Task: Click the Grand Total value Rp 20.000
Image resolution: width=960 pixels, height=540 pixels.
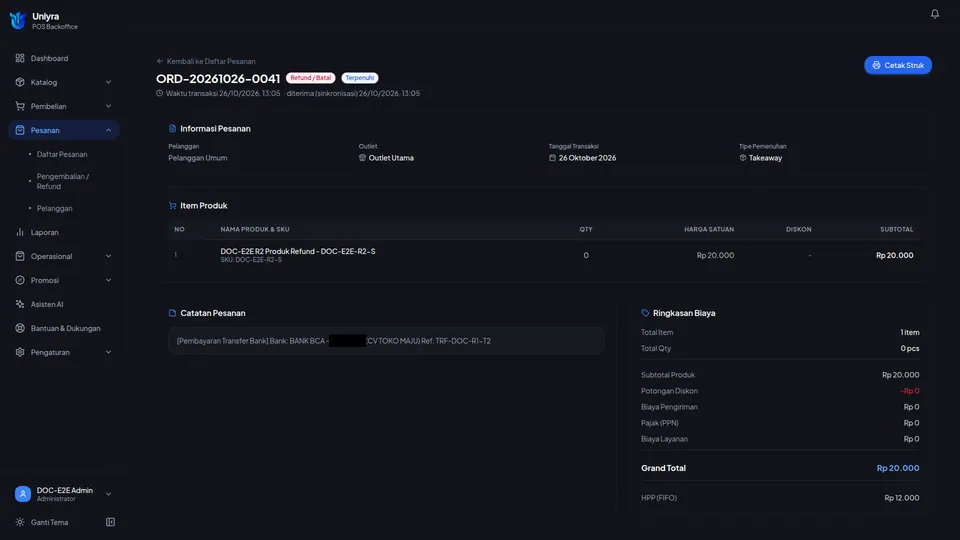Action: (x=898, y=468)
